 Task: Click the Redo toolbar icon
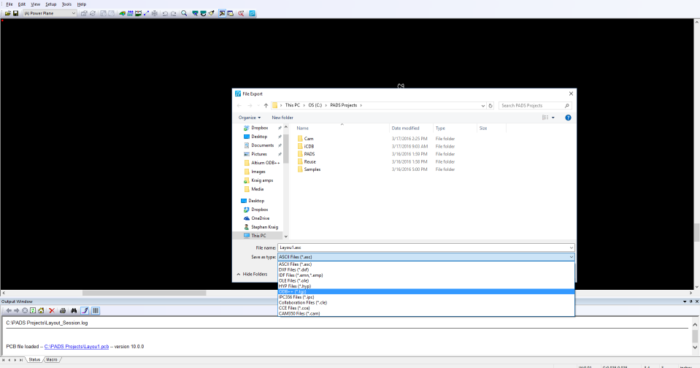(173, 13)
